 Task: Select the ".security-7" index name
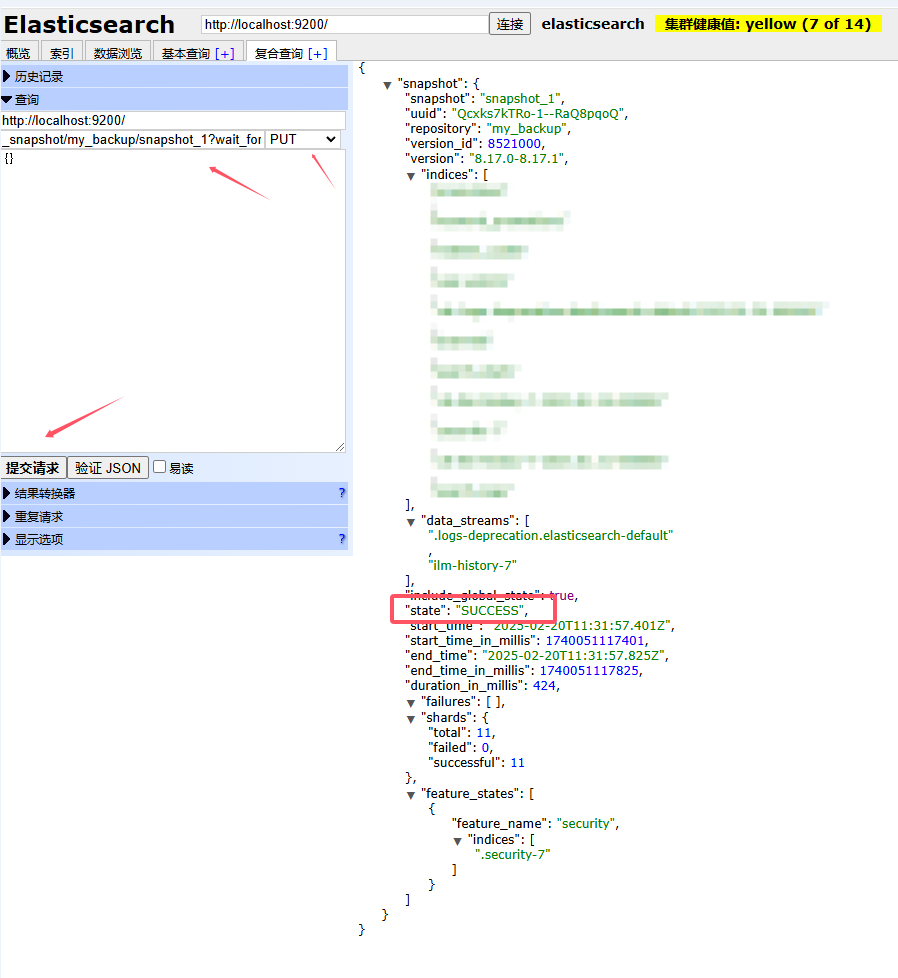[513, 855]
